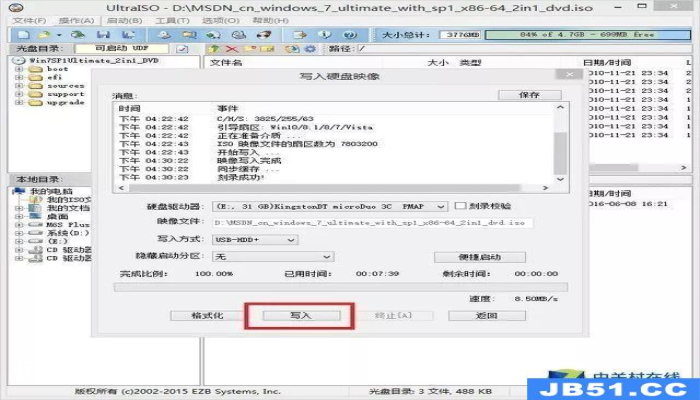The image size is (700, 400).
Task: Click the folder icon right of New Folder
Action: coord(267,49)
